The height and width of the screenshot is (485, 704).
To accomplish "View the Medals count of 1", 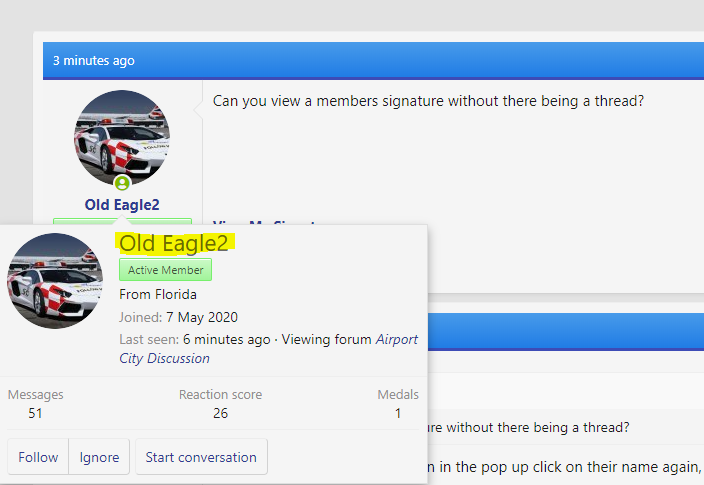I will [x=398, y=413].
